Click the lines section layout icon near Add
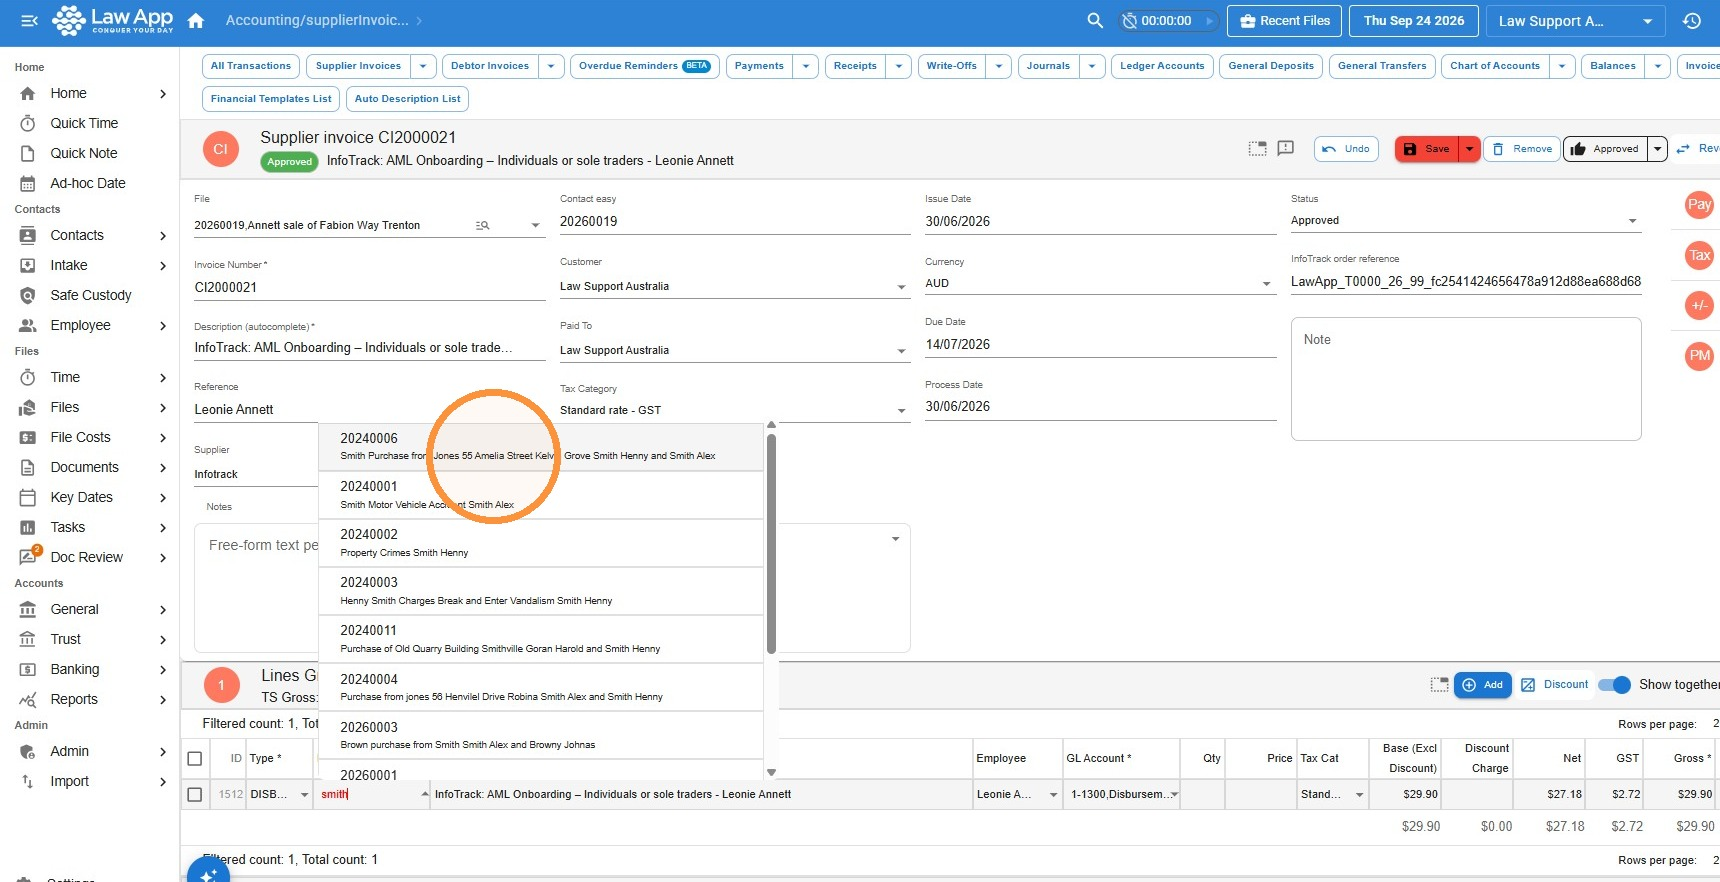The height and width of the screenshot is (882, 1720). coord(1439,685)
